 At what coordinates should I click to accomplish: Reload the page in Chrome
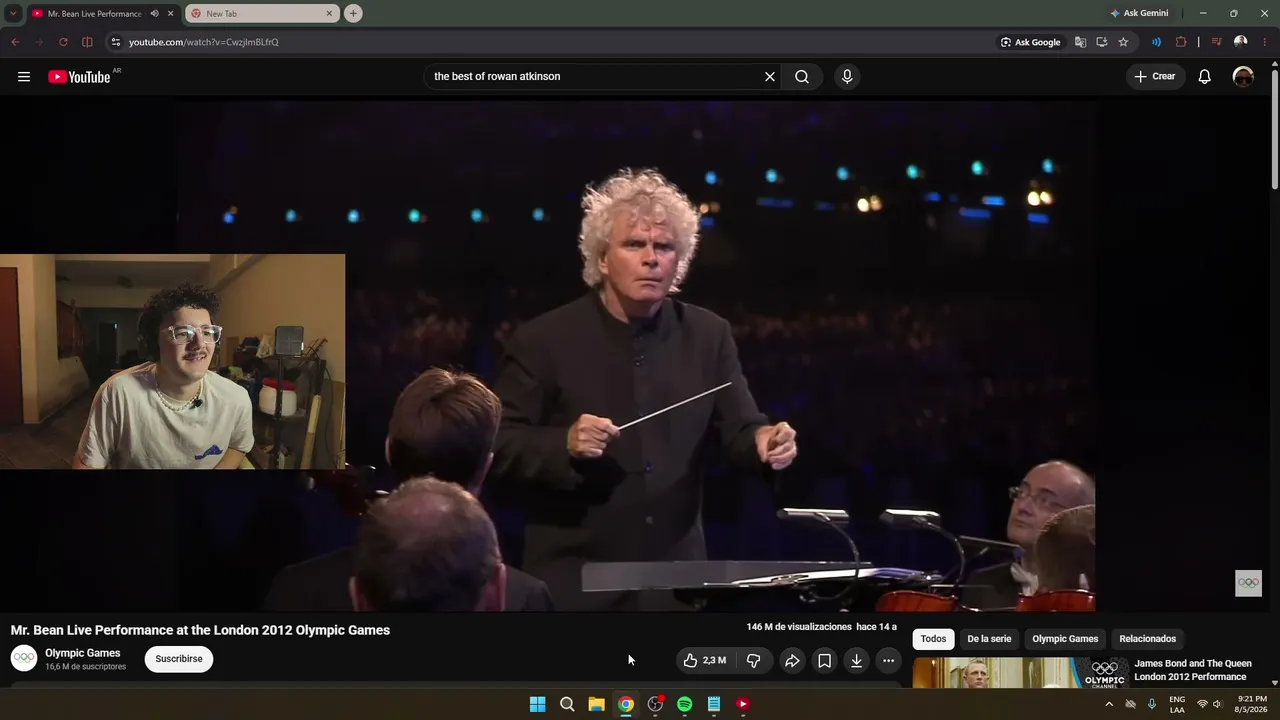click(63, 42)
